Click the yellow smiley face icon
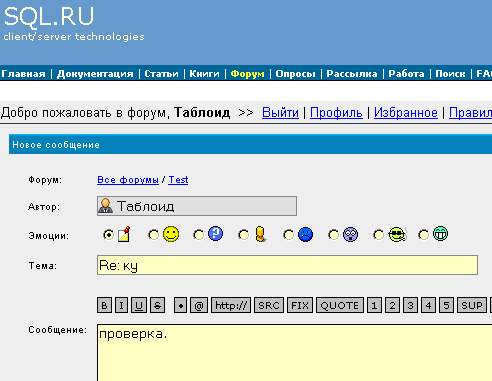The height and width of the screenshot is (381, 492). pyautogui.click(x=171, y=234)
